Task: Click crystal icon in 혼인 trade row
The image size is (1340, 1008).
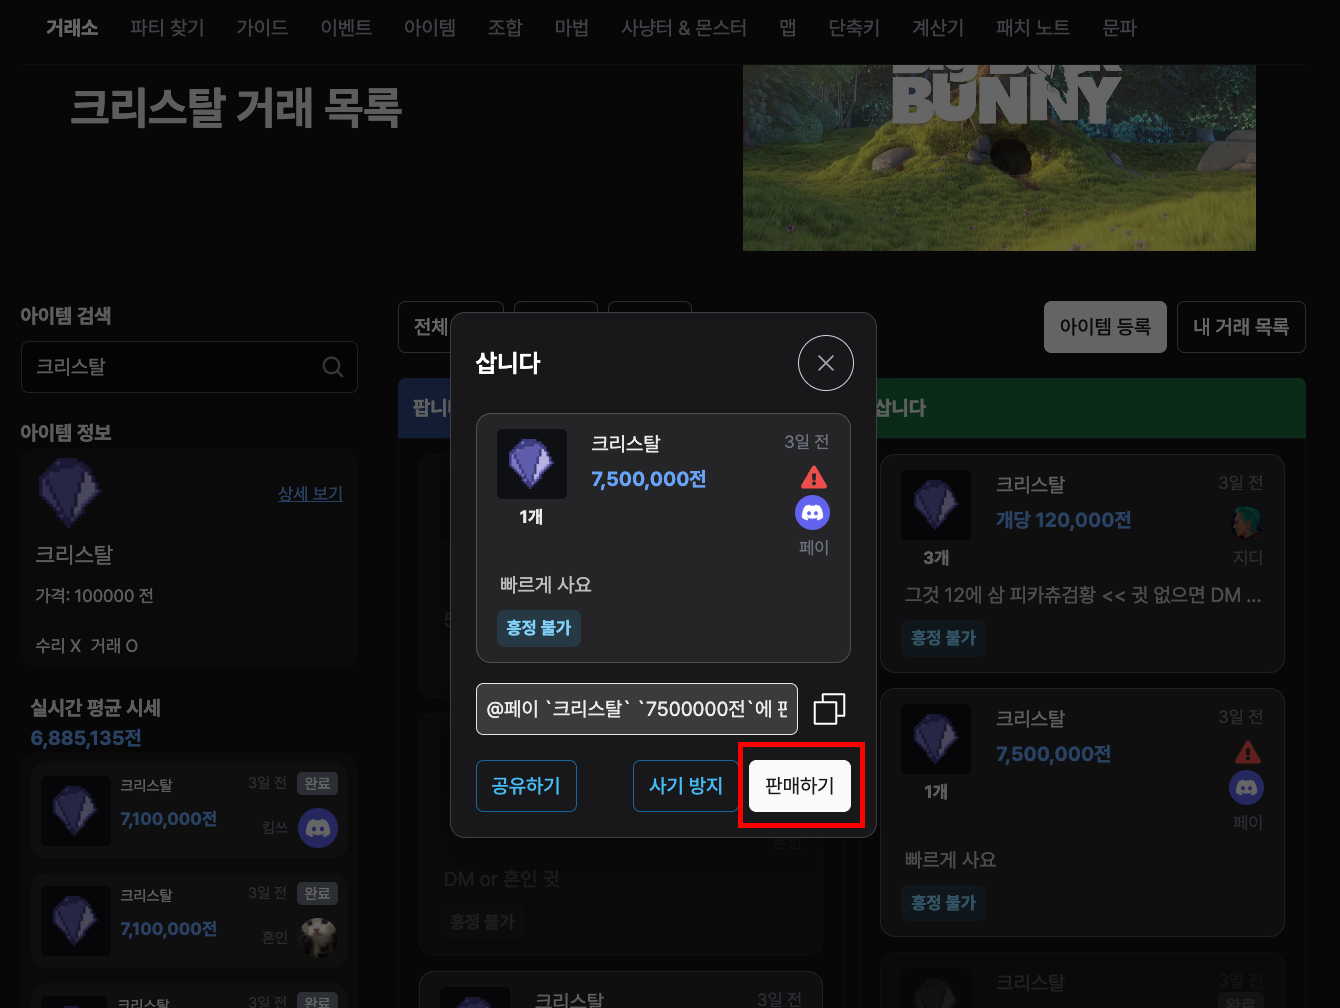Action: point(76,920)
